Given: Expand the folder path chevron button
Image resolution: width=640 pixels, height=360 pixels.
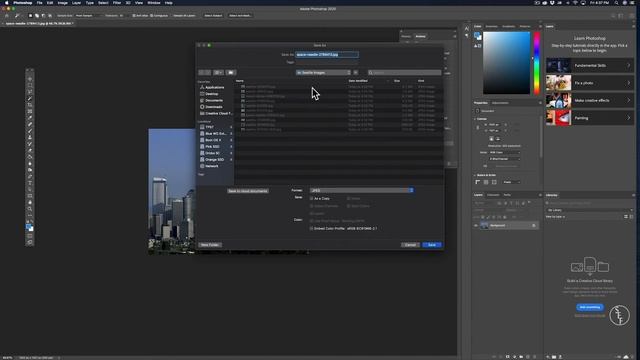Looking at the screenshot, I should pos(356,73).
